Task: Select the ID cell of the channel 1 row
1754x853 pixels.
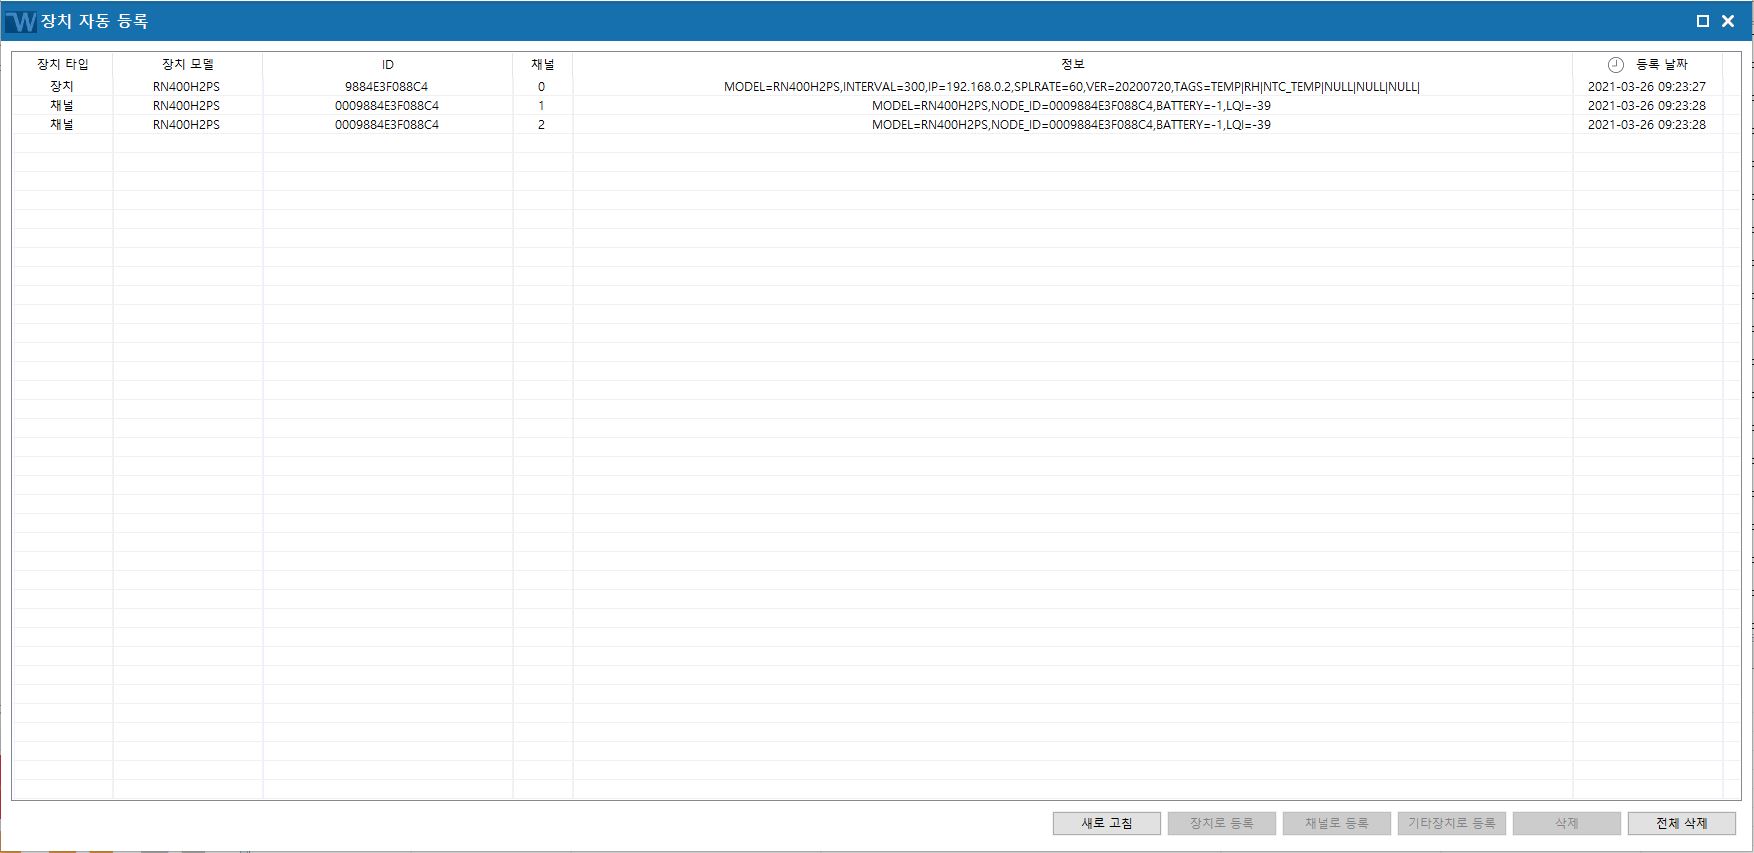Action: (387, 106)
